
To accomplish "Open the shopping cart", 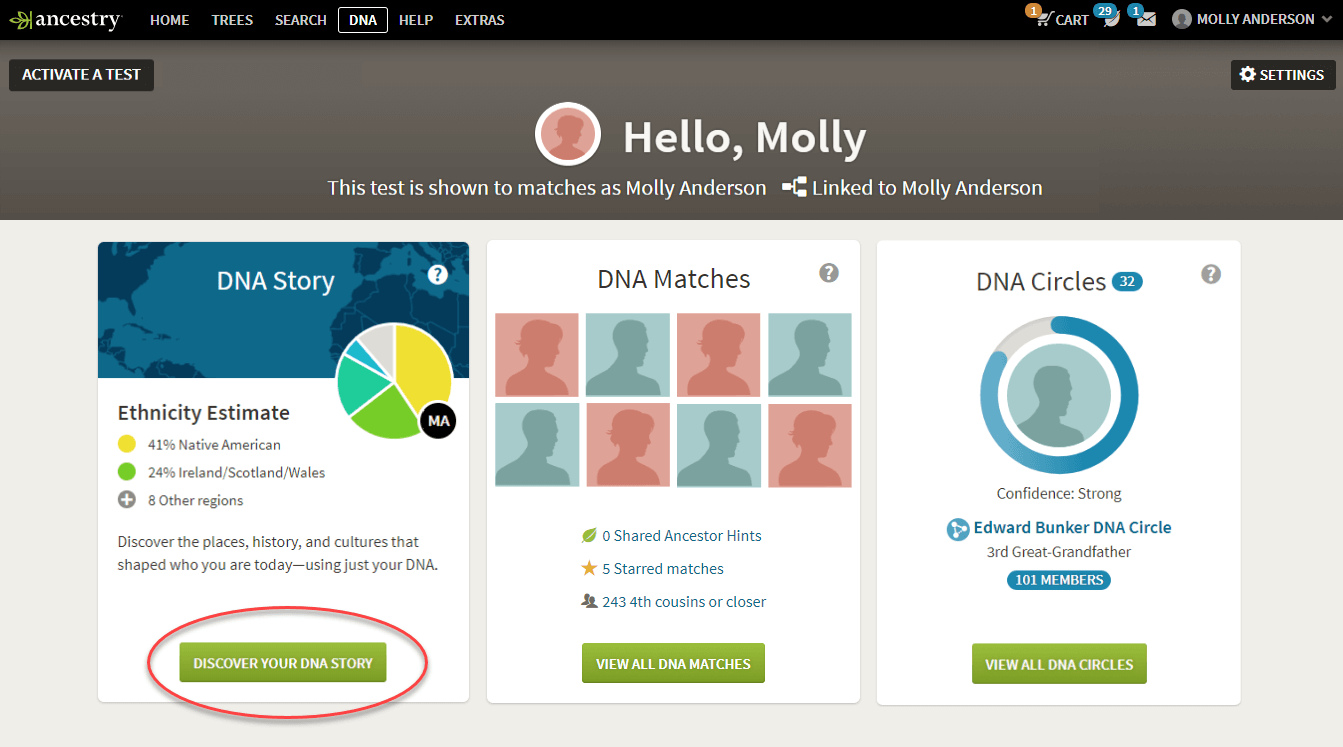I will point(1058,19).
